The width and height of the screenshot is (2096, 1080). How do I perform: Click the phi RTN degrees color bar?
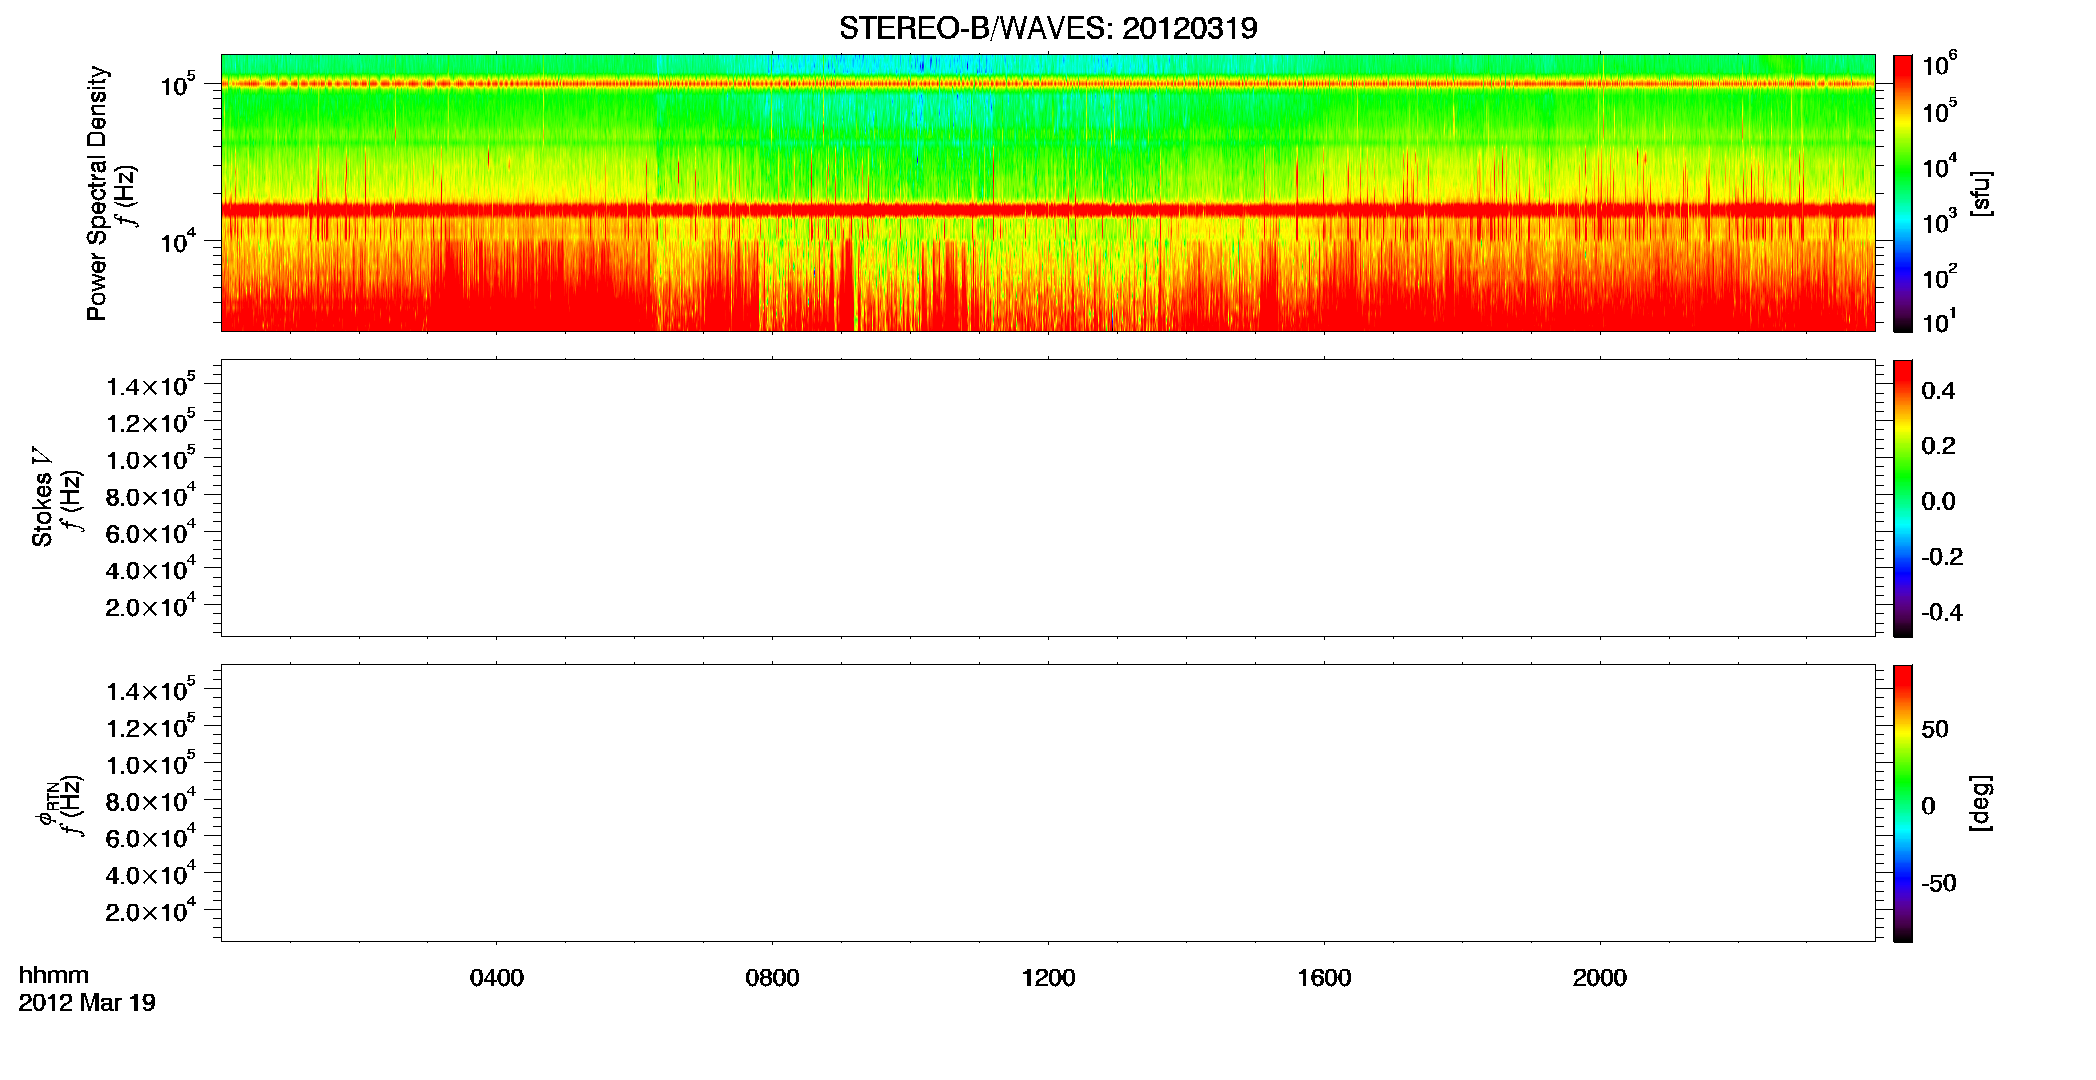pyautogui.click(x=1903, y=803)
